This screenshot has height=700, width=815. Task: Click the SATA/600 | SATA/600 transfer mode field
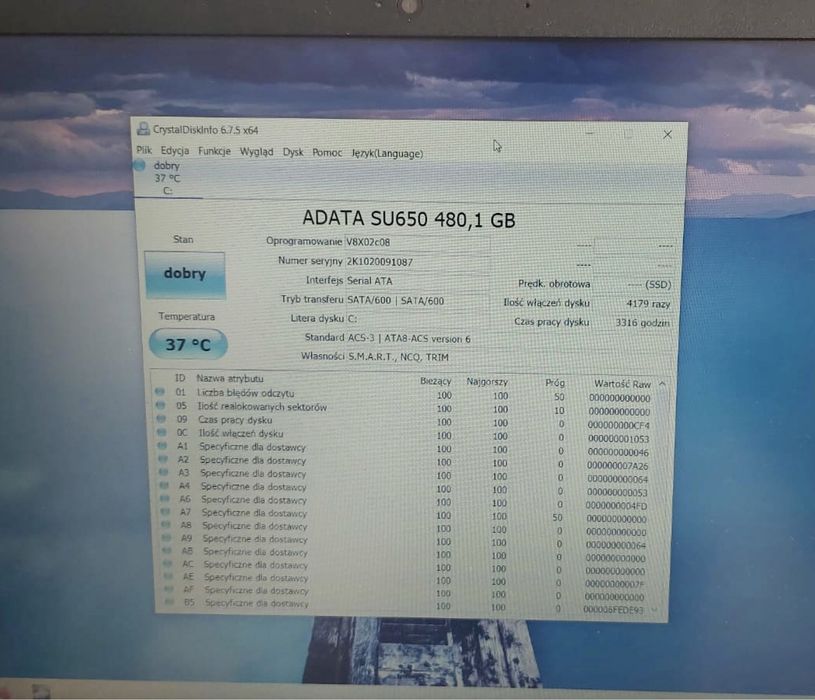point(417,300)
